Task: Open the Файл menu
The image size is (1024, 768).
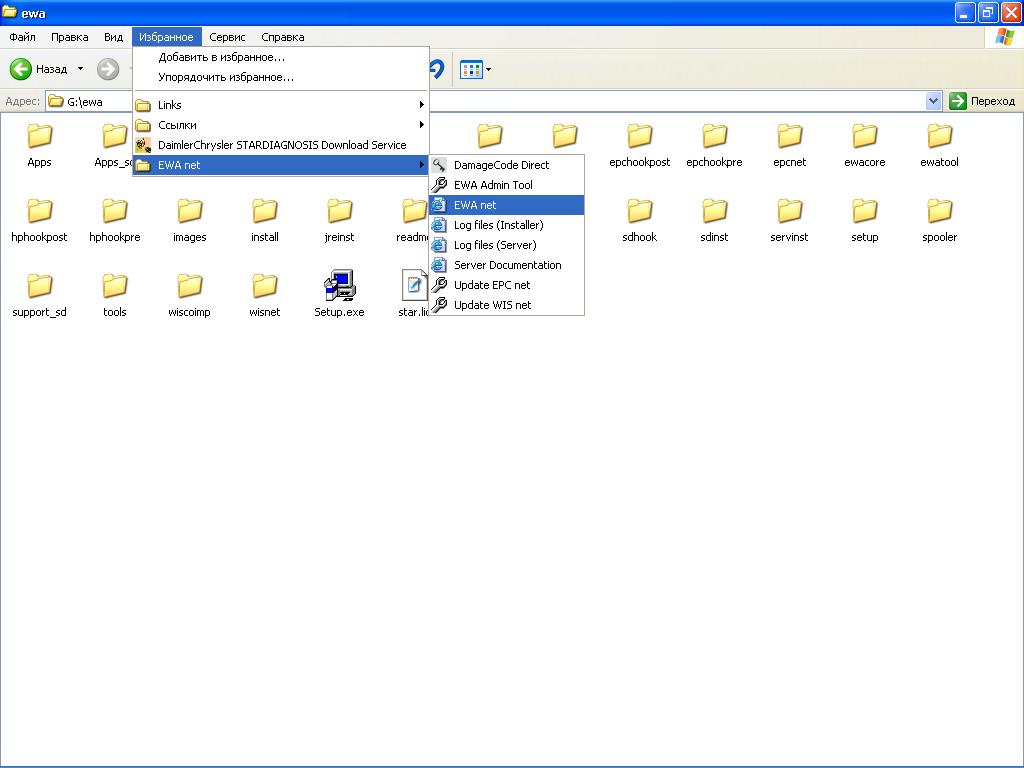Action: 22,37
